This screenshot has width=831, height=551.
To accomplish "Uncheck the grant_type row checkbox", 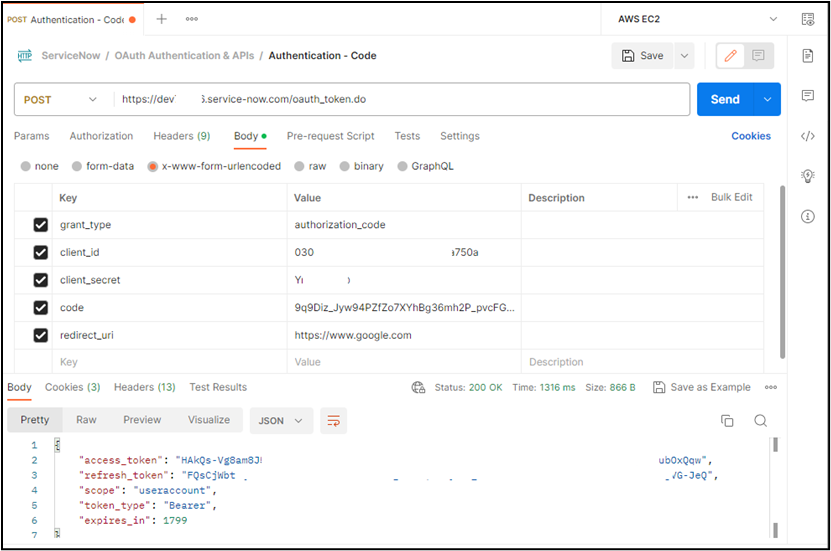I will pos(41,225).
